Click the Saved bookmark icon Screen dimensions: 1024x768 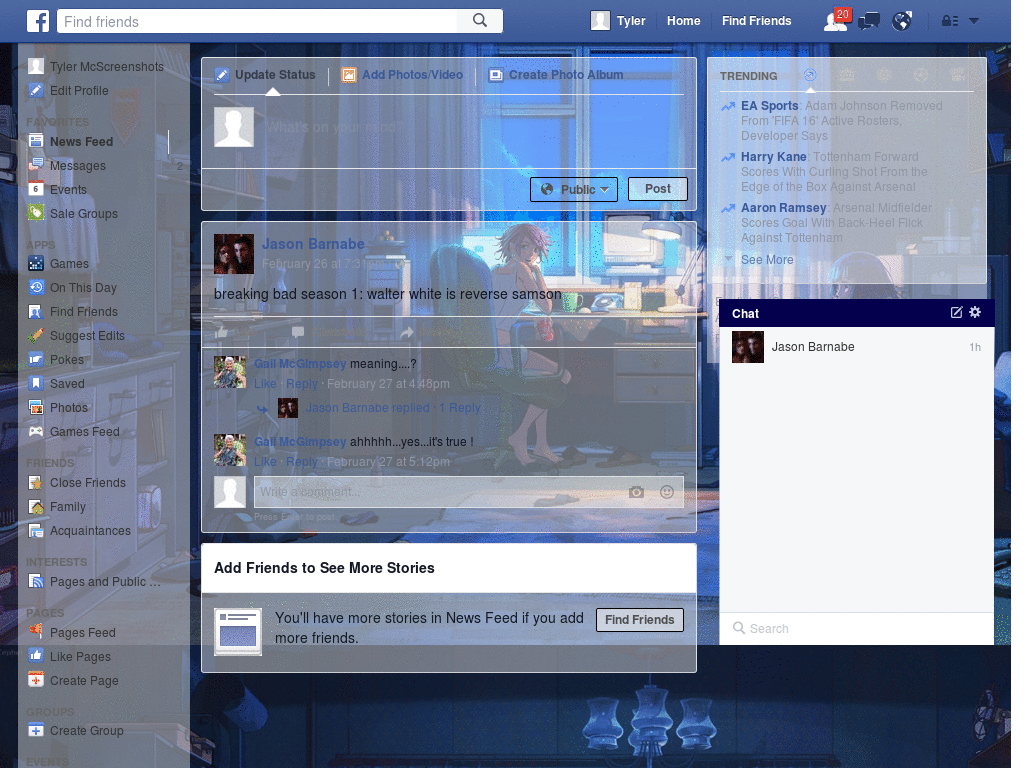[36, 383]
